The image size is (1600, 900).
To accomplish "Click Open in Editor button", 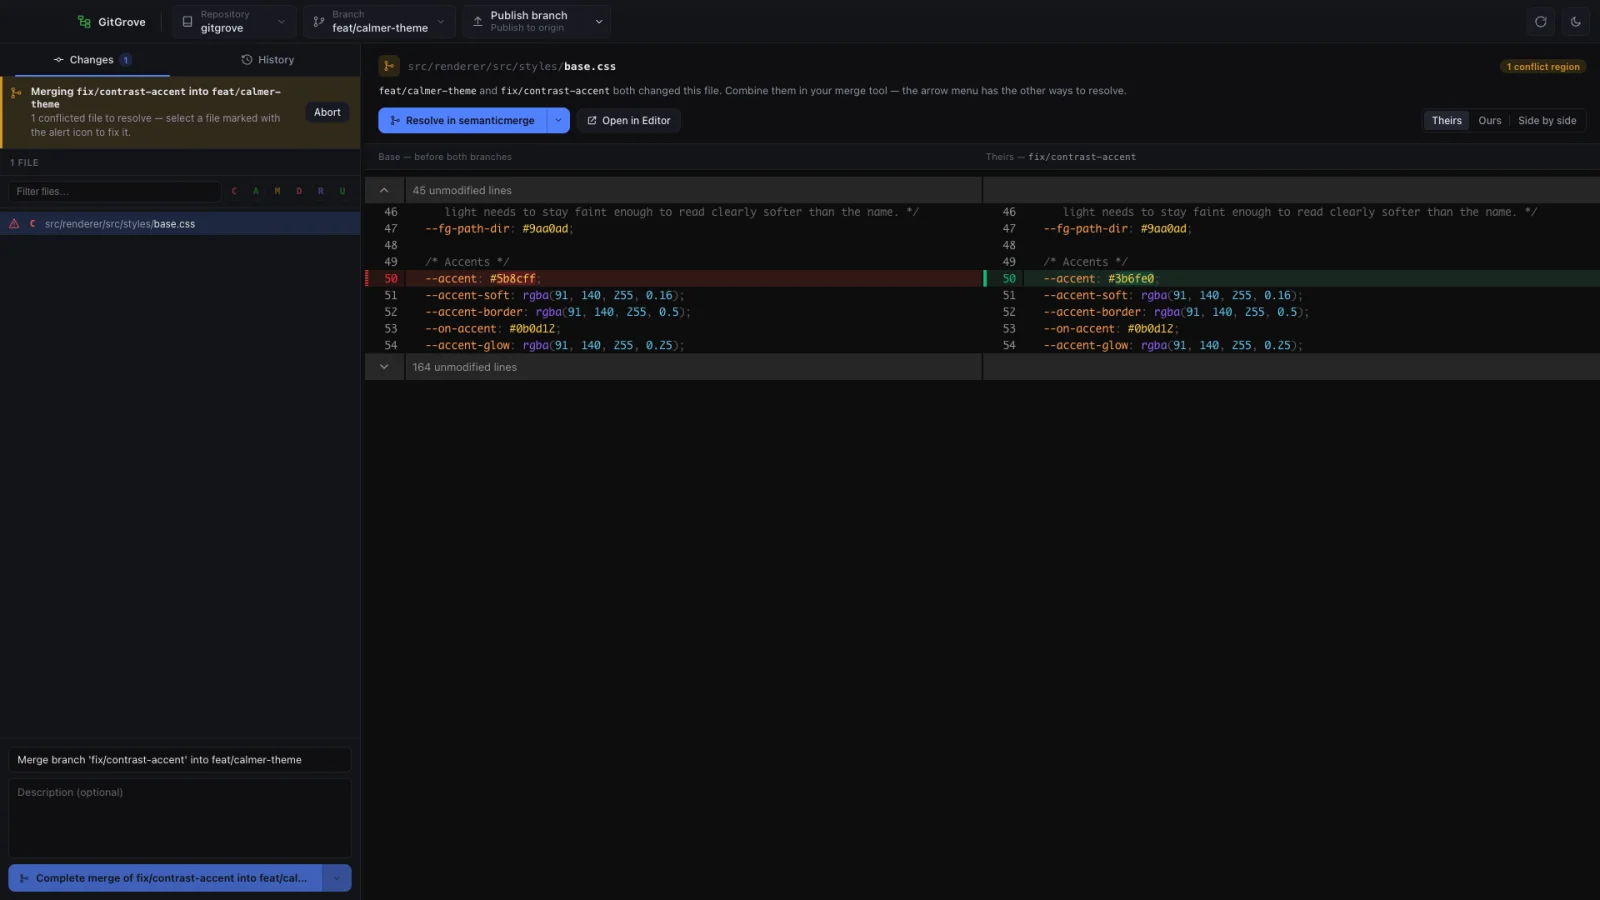I will click(629, 120).
